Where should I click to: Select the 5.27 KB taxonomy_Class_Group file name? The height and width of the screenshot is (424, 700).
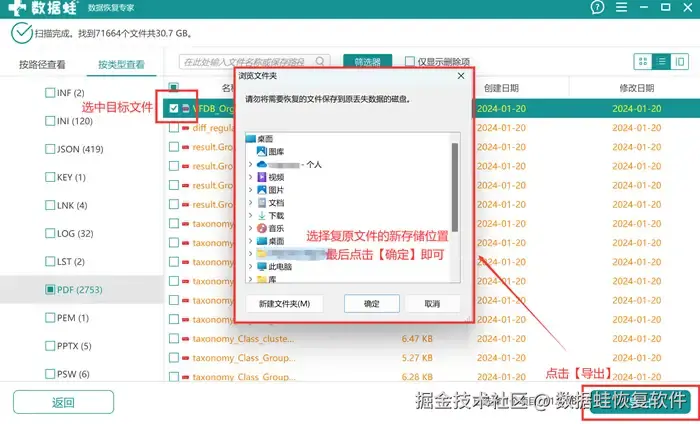click(244, 358)
